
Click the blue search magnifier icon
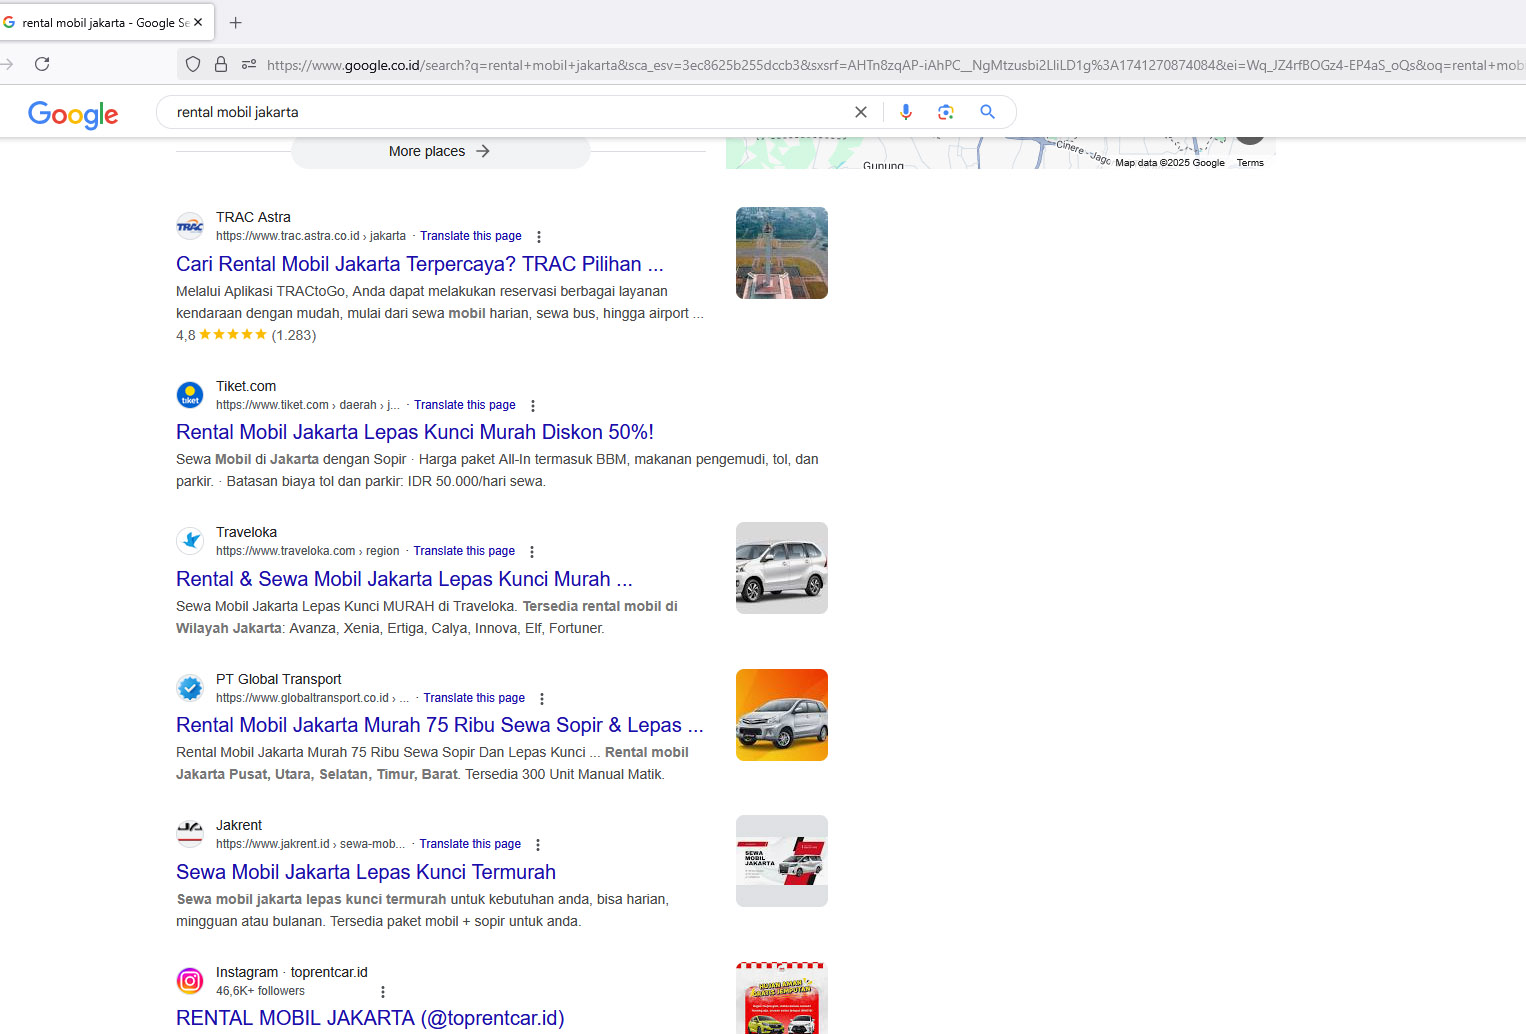pyautogui.click(x=987, y=112)
